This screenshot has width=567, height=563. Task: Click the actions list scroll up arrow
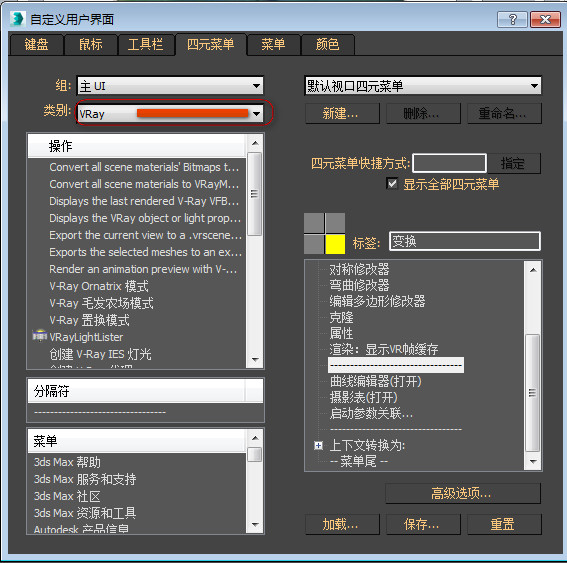pyautogui.click(x=255, y=143)
